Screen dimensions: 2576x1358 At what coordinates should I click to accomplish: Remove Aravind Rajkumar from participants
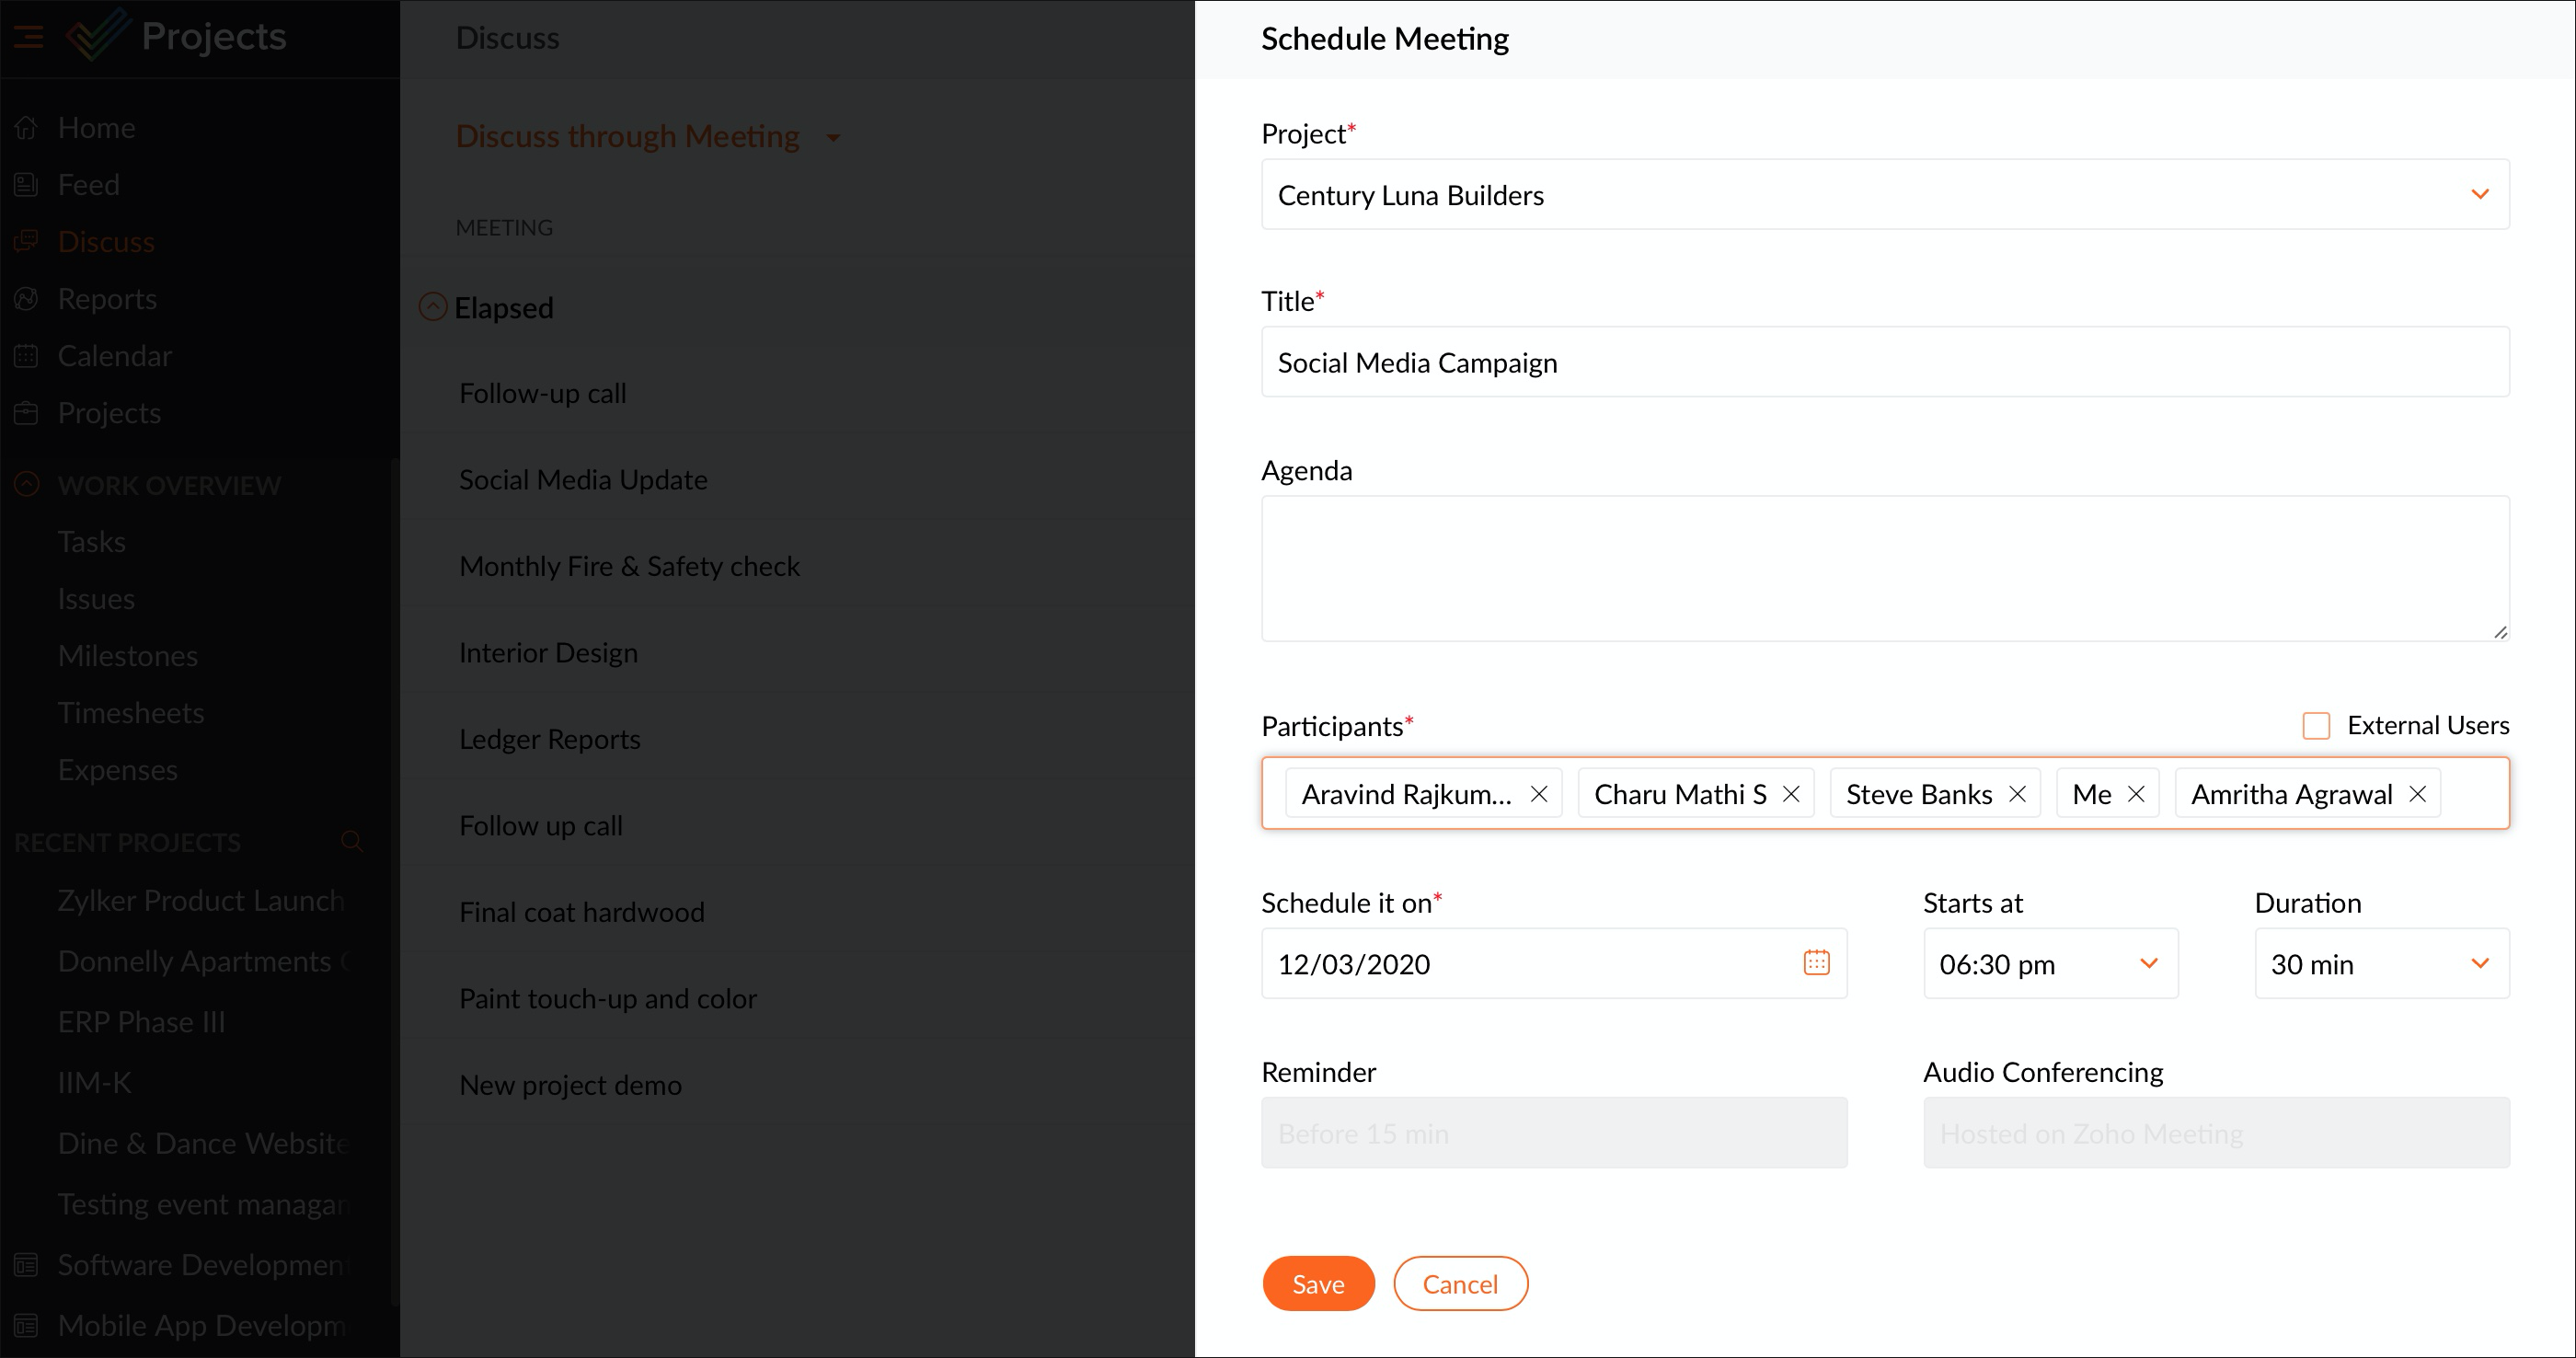point(1539,794)
